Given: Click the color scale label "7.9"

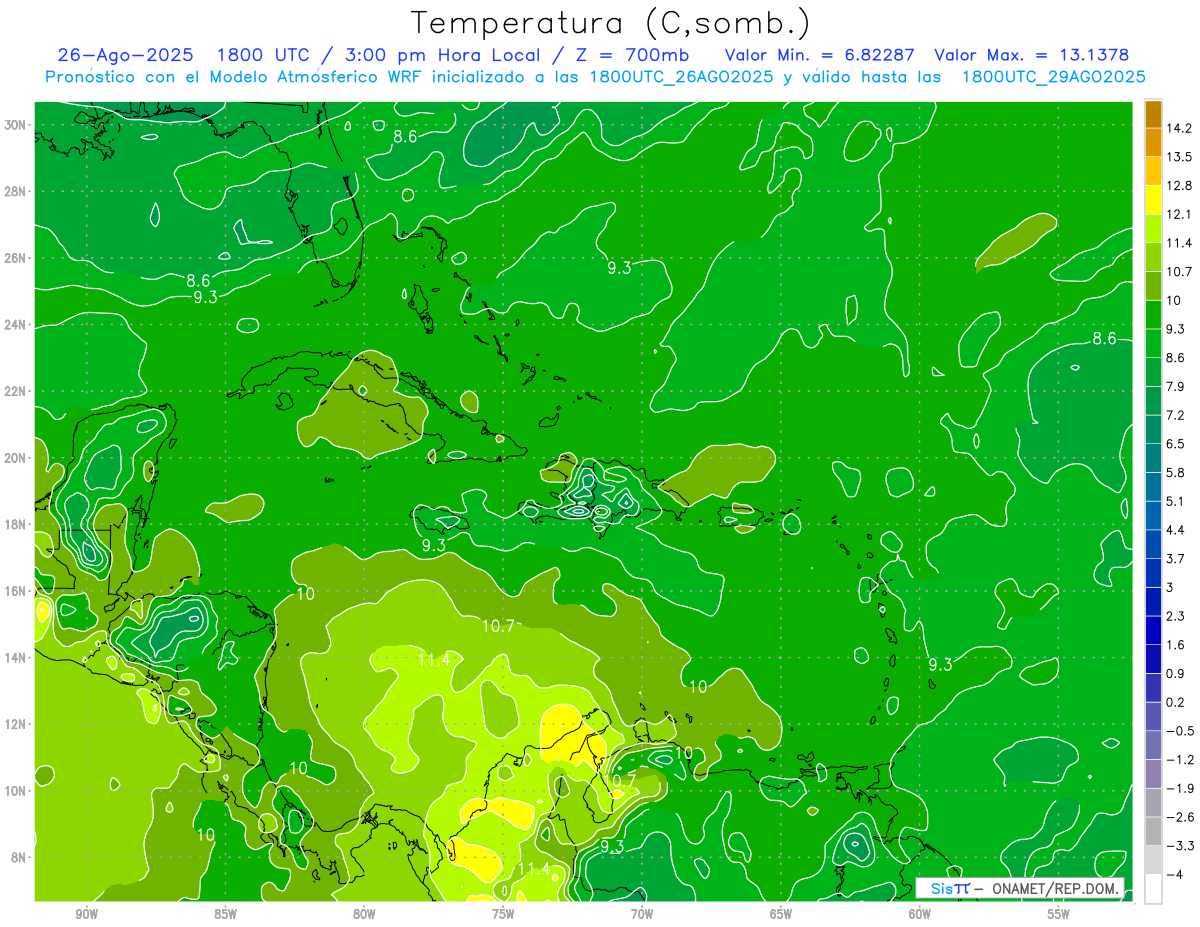Looking at the screenshot, I should tap(1176, 386).
